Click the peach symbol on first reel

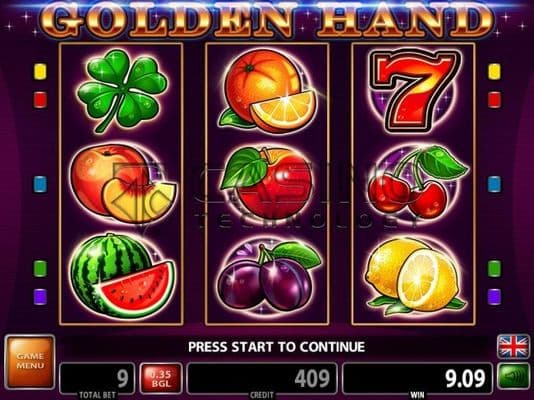[x=123, y=184]
